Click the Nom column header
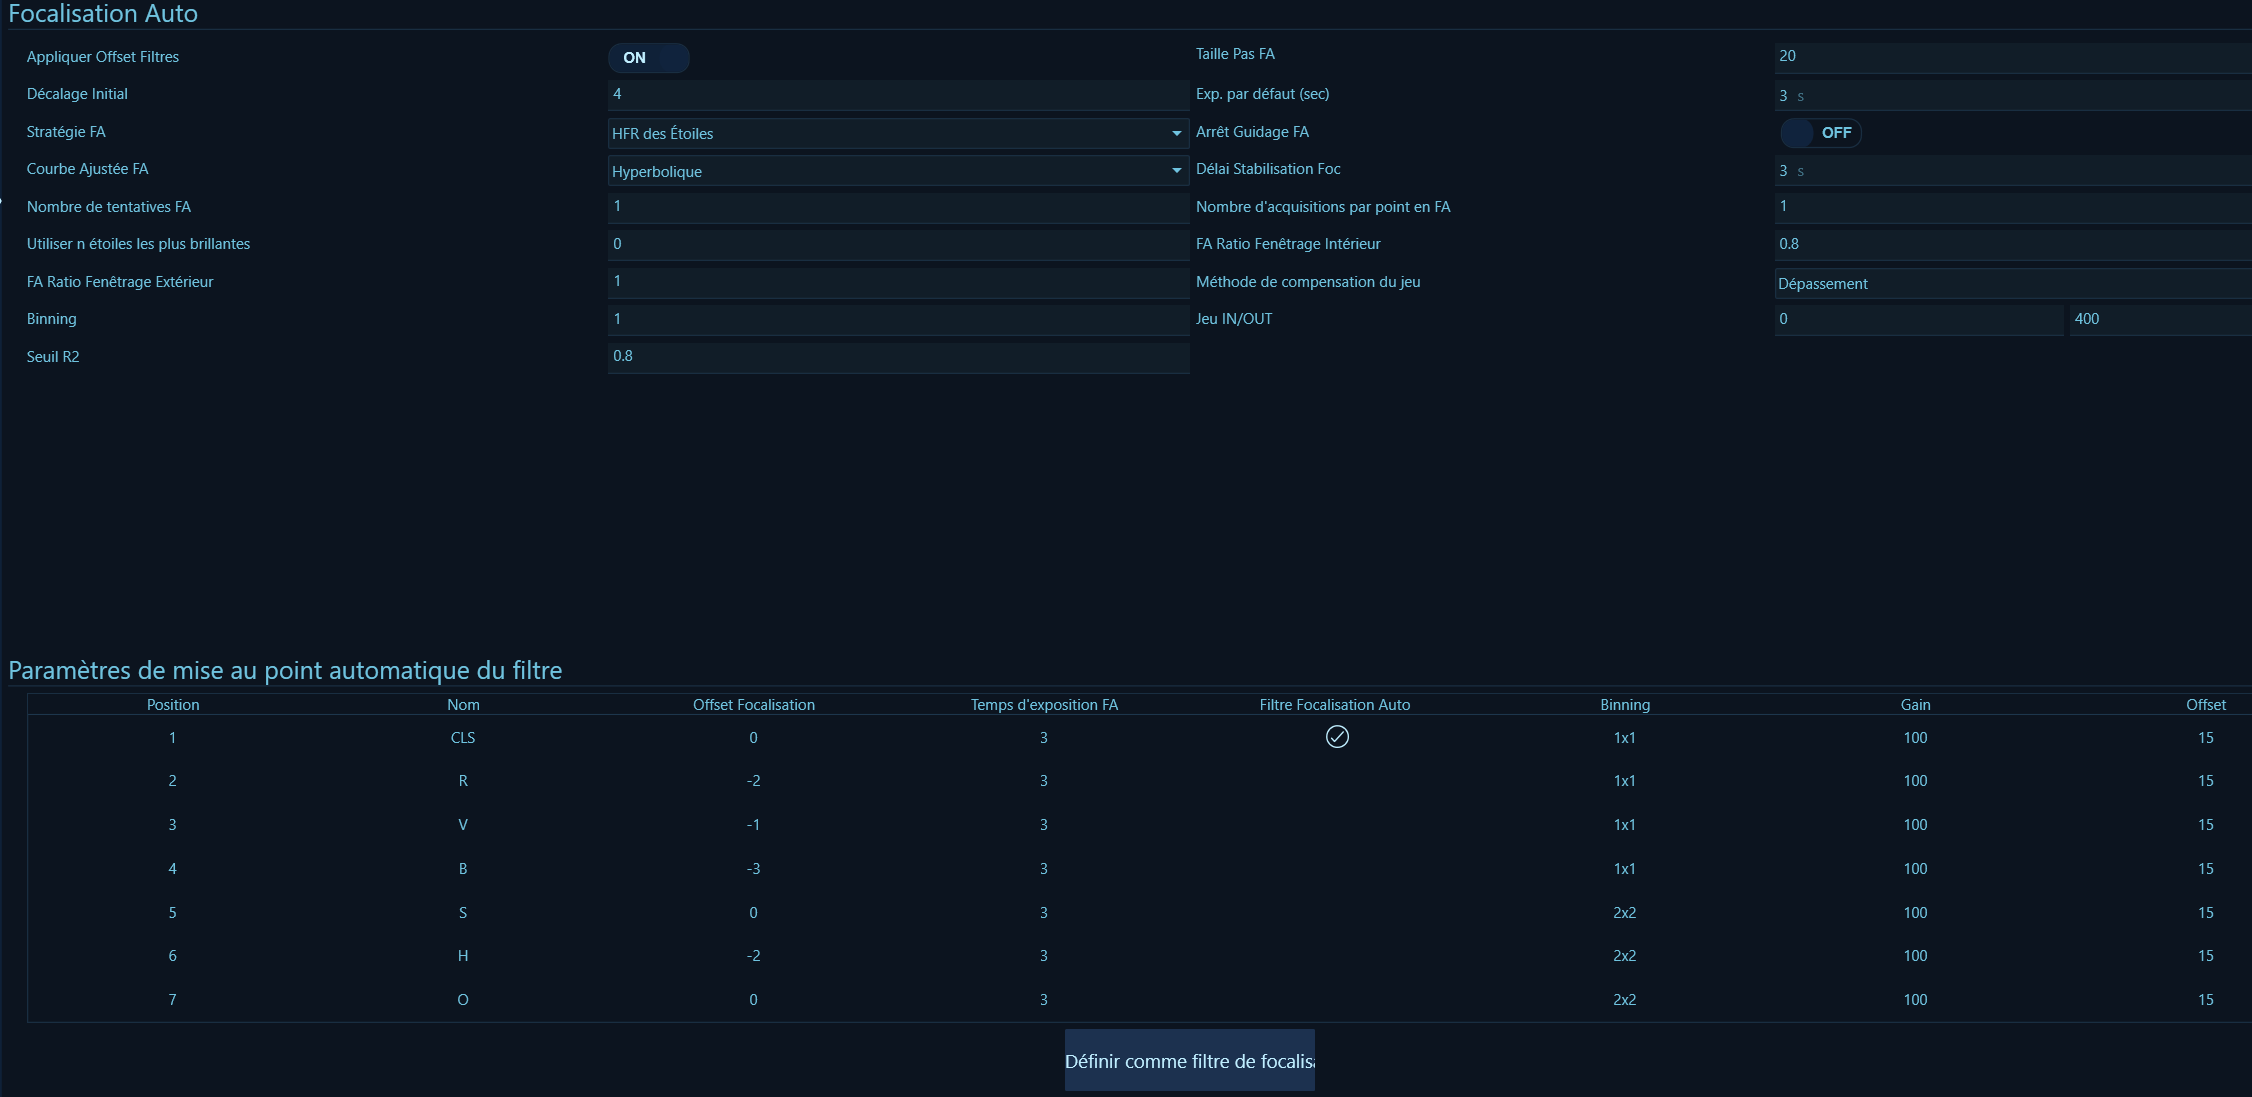Viewport: 2252px width, 1097px height. 463,705
